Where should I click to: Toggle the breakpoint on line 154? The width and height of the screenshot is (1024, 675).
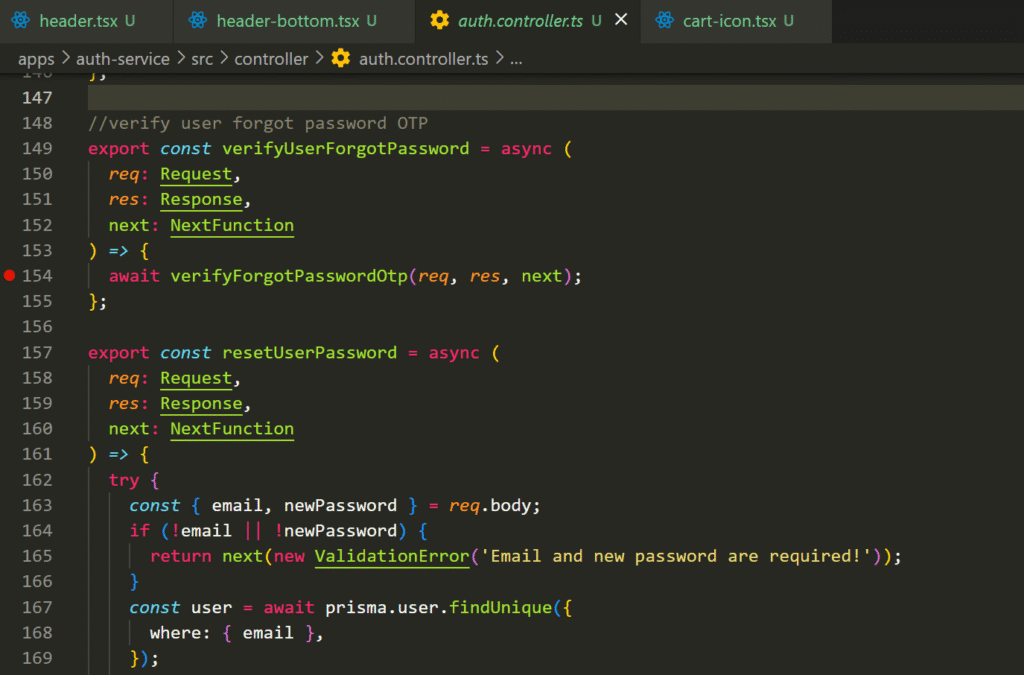tap(10, 275)
